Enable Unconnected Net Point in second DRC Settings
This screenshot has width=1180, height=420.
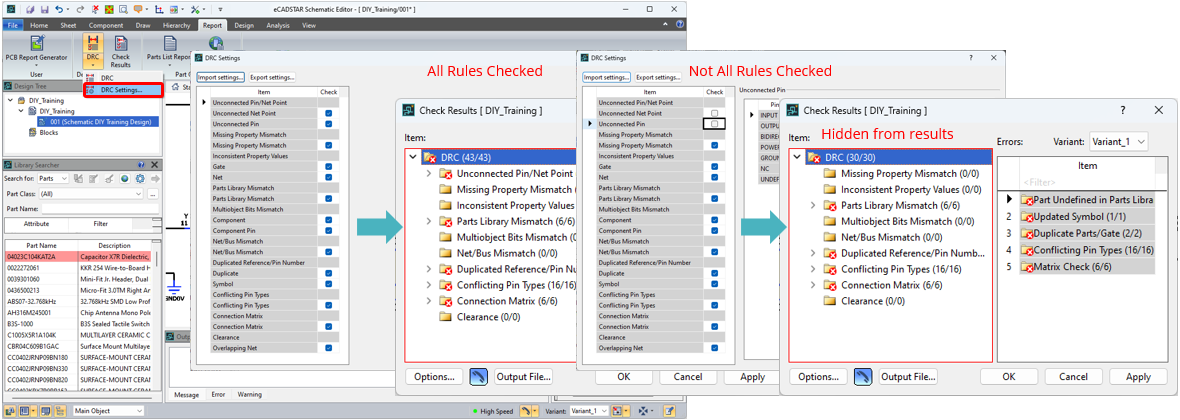[x=713, y=113]
